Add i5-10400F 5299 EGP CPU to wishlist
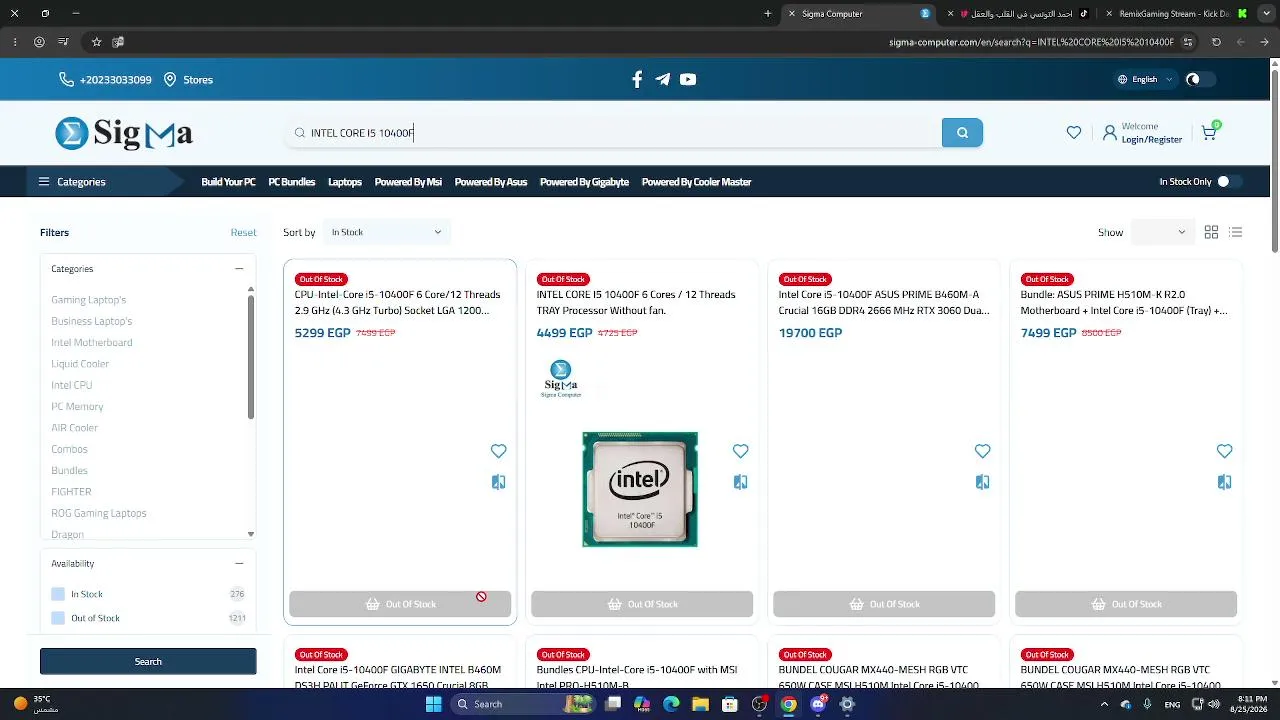This screenshot has height=720, width=1280. pos(499,451)
